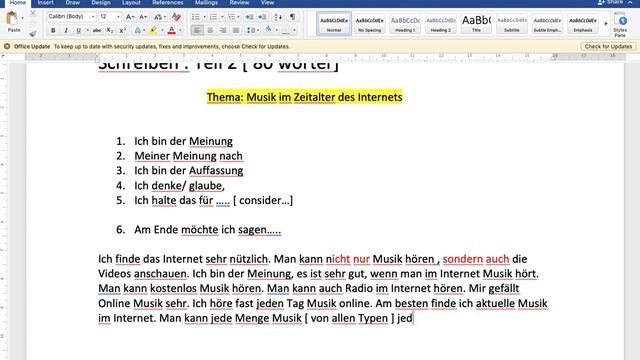
Task: Click the highlighted heading 'Thema: Musik im Zeitalter des Internets'
Action: 304,97
